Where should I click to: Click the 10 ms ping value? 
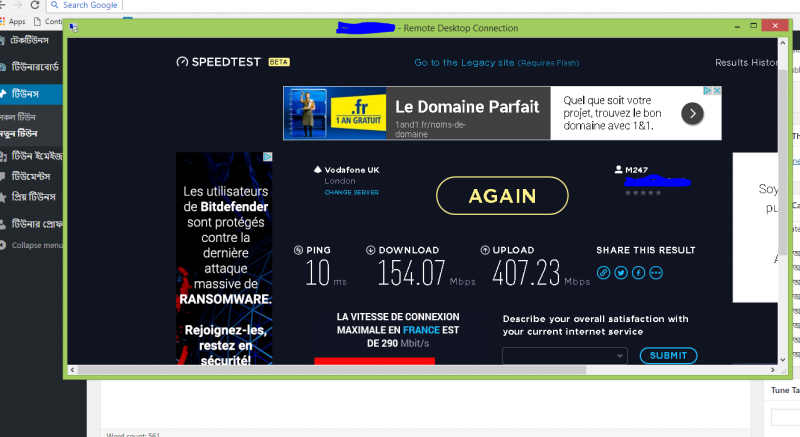point(318,273)
